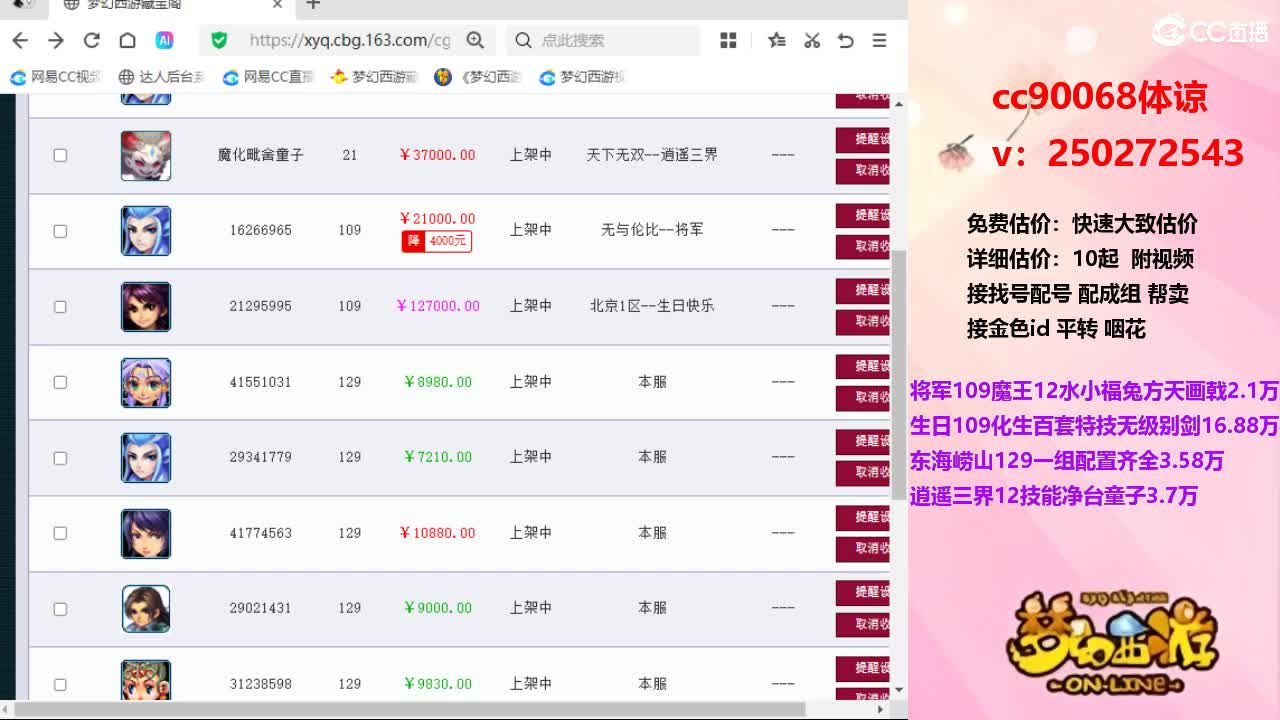The image size is (1280, 720).
Task: Click server text 北京1区--生日快乐
Action: point(652,306)
